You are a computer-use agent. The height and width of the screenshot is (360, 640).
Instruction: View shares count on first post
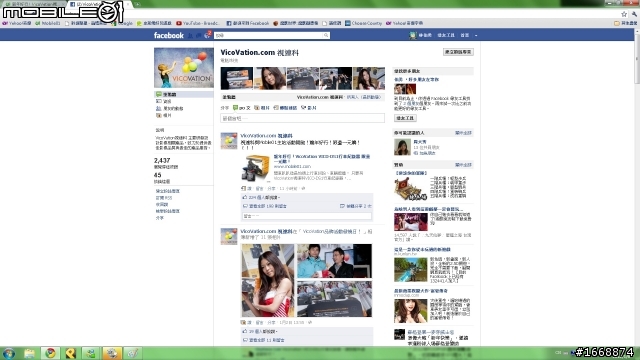tap(356, 206)
